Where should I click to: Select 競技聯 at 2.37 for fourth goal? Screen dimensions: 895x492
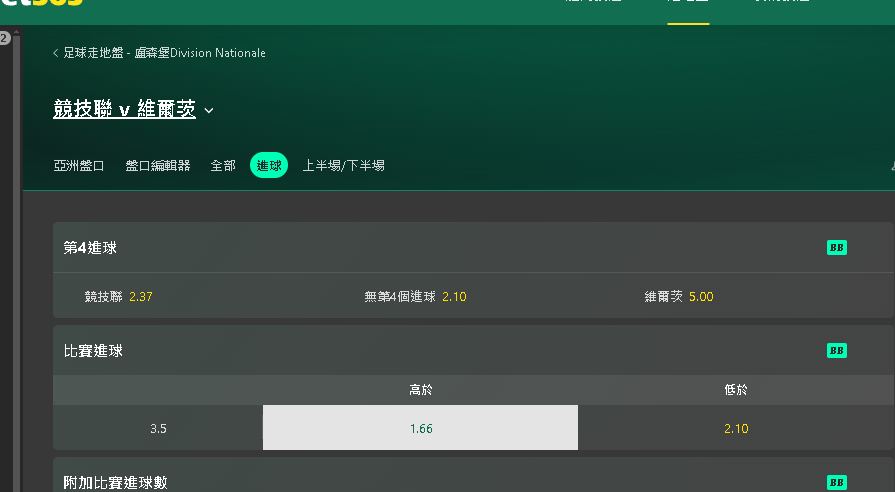118,296
